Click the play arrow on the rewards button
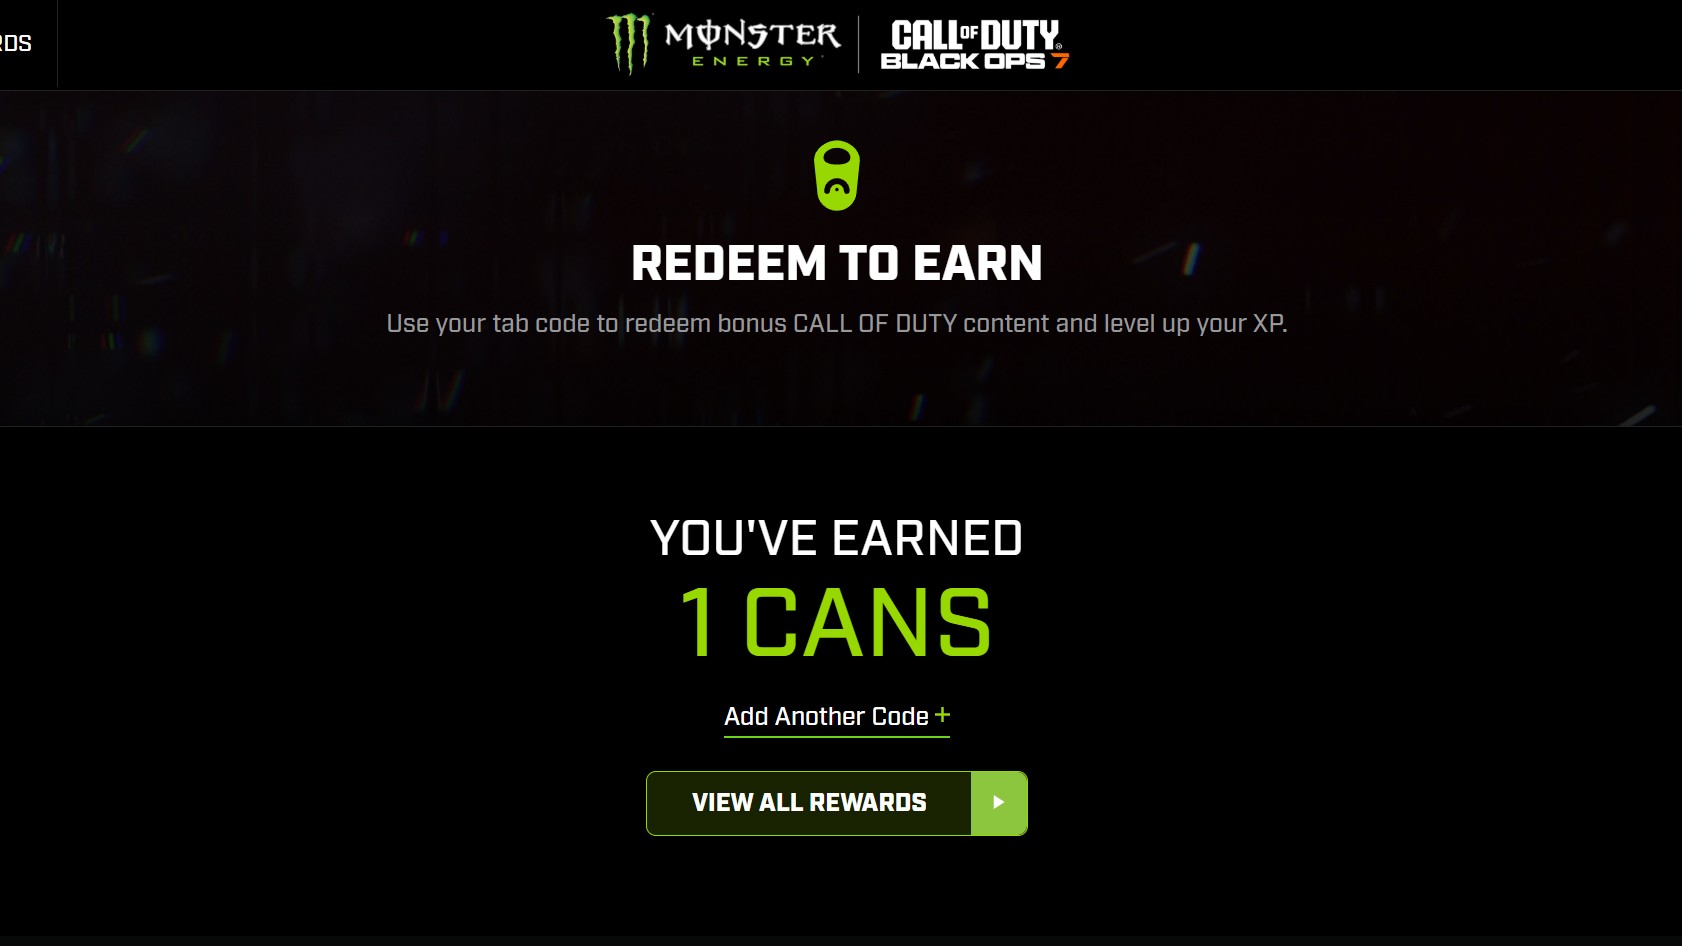The height and width of the screenshot is (946, 1682). 999,802
